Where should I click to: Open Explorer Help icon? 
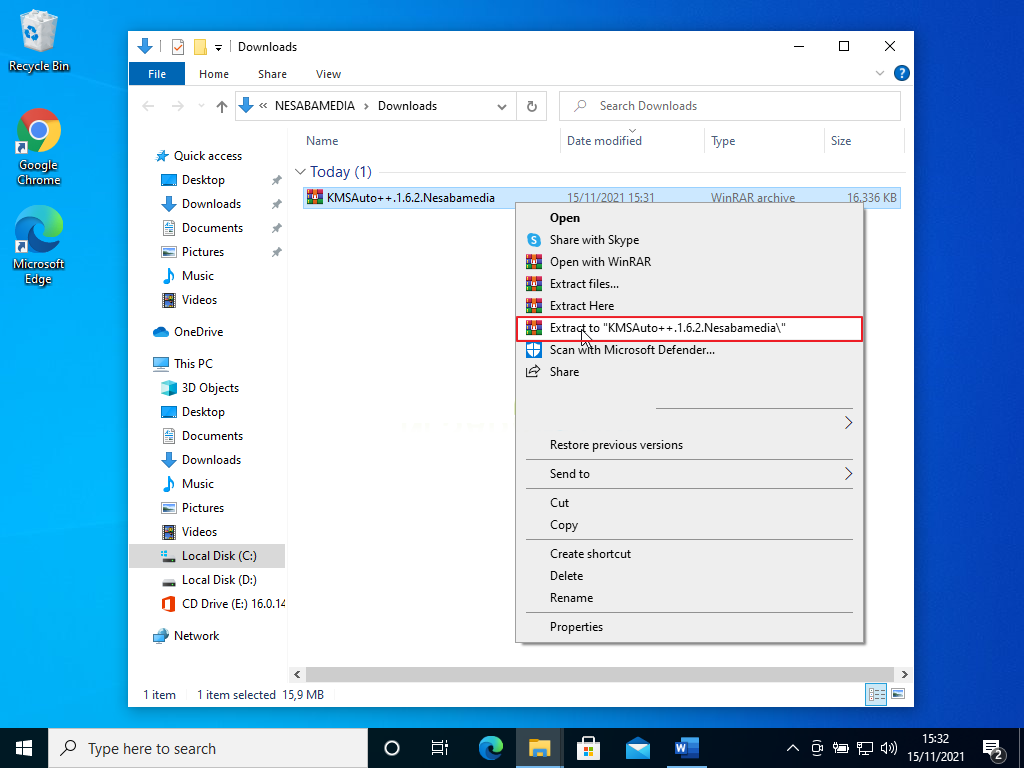(902, 73)
